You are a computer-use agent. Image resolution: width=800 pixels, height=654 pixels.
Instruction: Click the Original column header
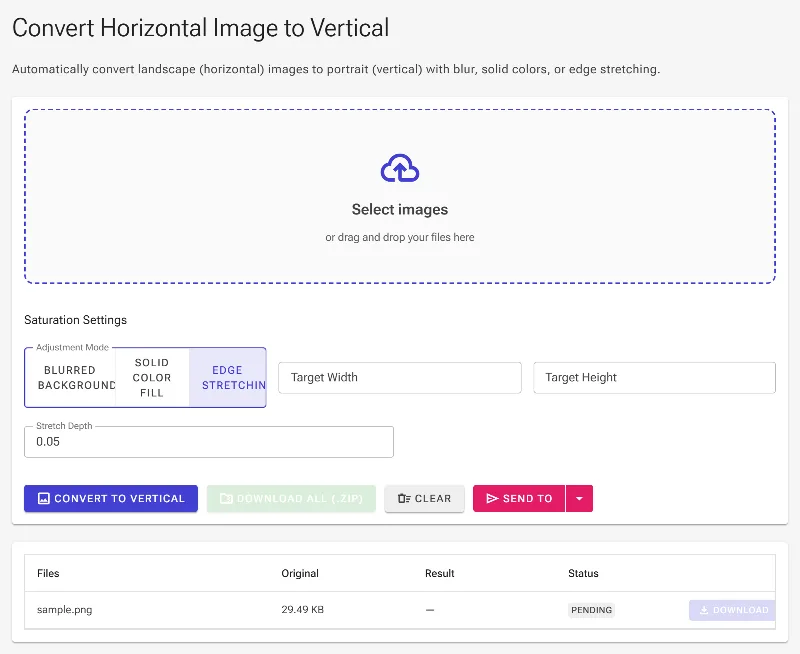(x=300, y=573)
